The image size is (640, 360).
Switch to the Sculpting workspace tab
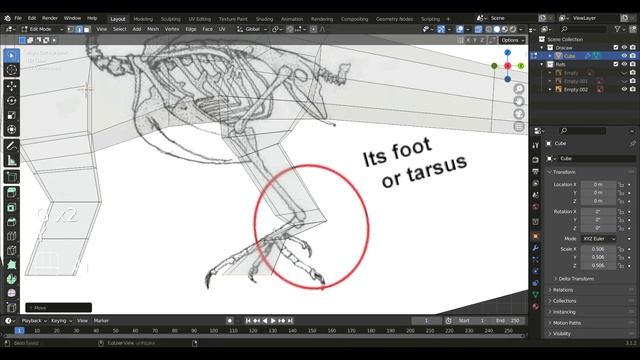[170, 19]
